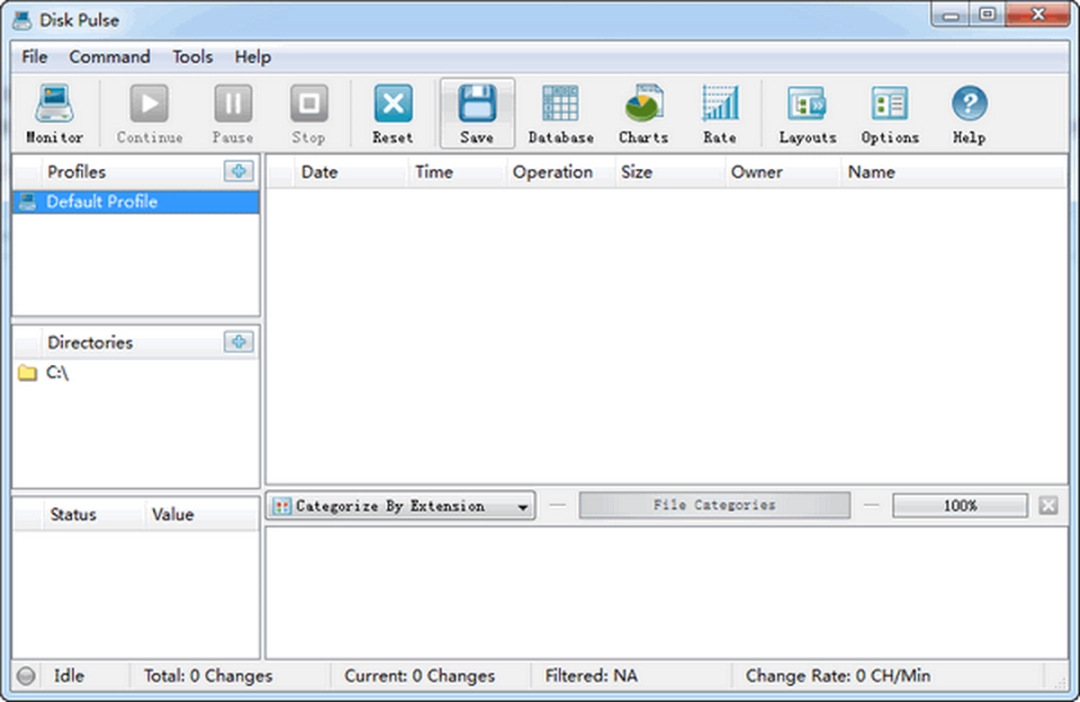1080x702 pixels.
Task: Stop the current monitoring session
Action: coord(308,110)
